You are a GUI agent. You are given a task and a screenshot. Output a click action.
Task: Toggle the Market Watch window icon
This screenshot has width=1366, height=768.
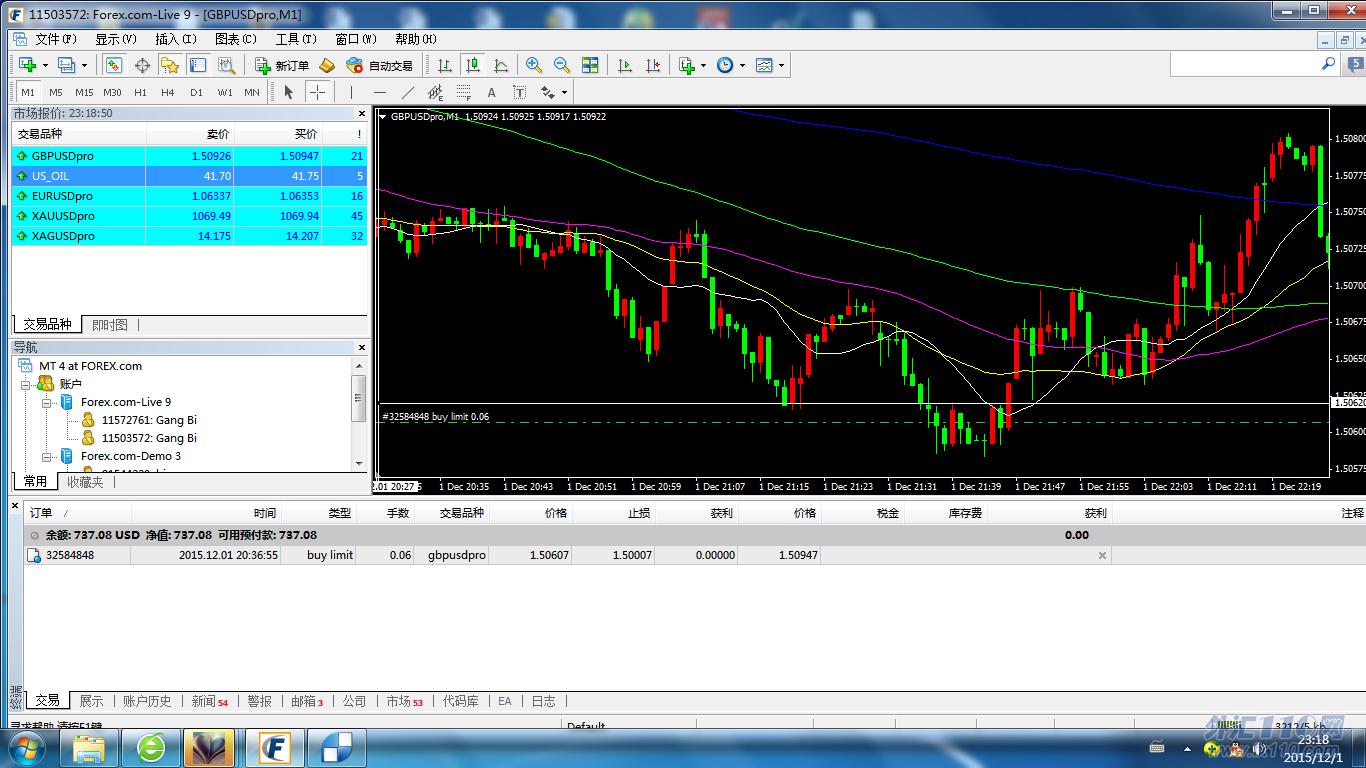(113, 65)
